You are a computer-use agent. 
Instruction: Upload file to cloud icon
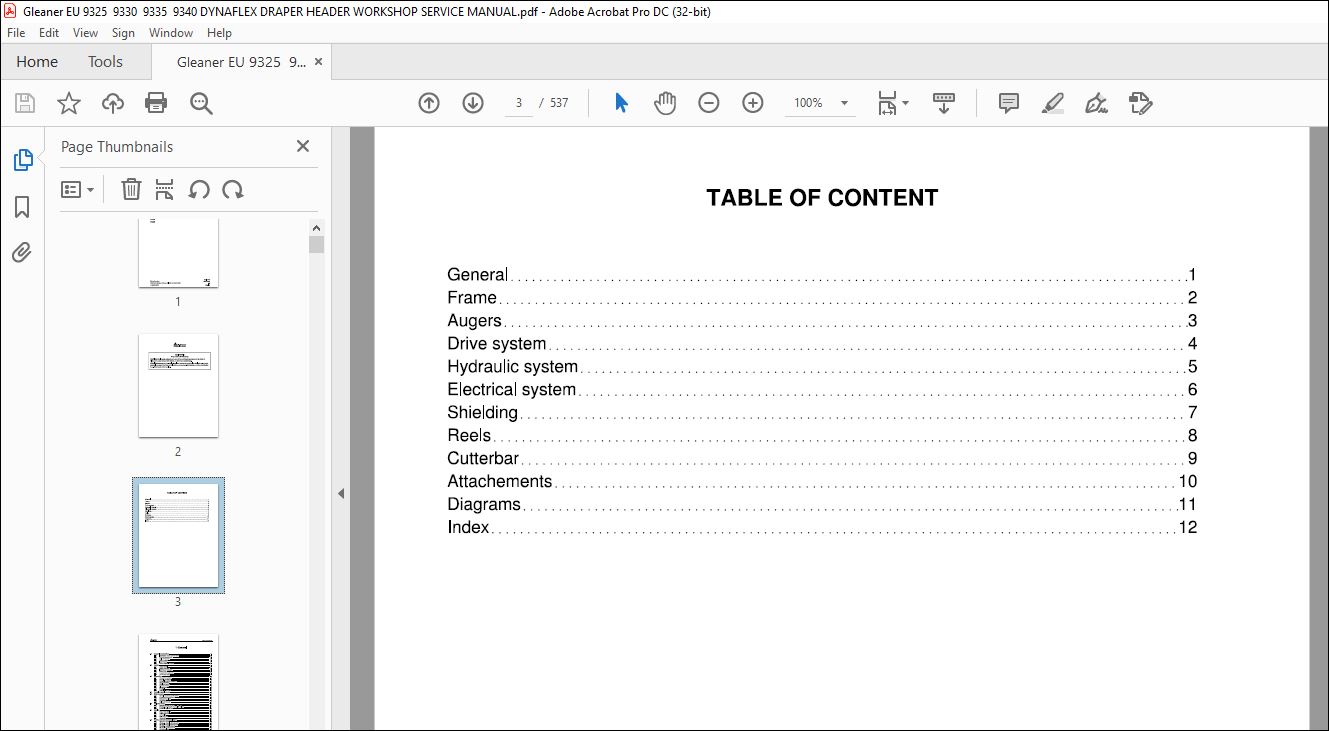(113, 103)
